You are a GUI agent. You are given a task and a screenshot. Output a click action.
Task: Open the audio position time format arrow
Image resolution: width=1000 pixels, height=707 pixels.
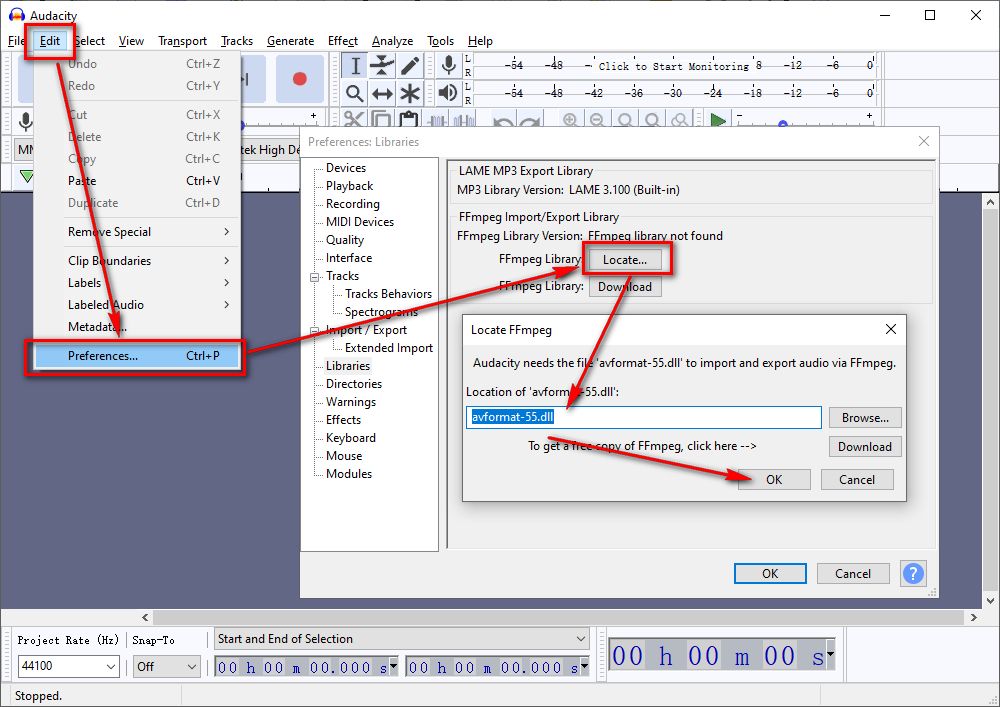830,654
